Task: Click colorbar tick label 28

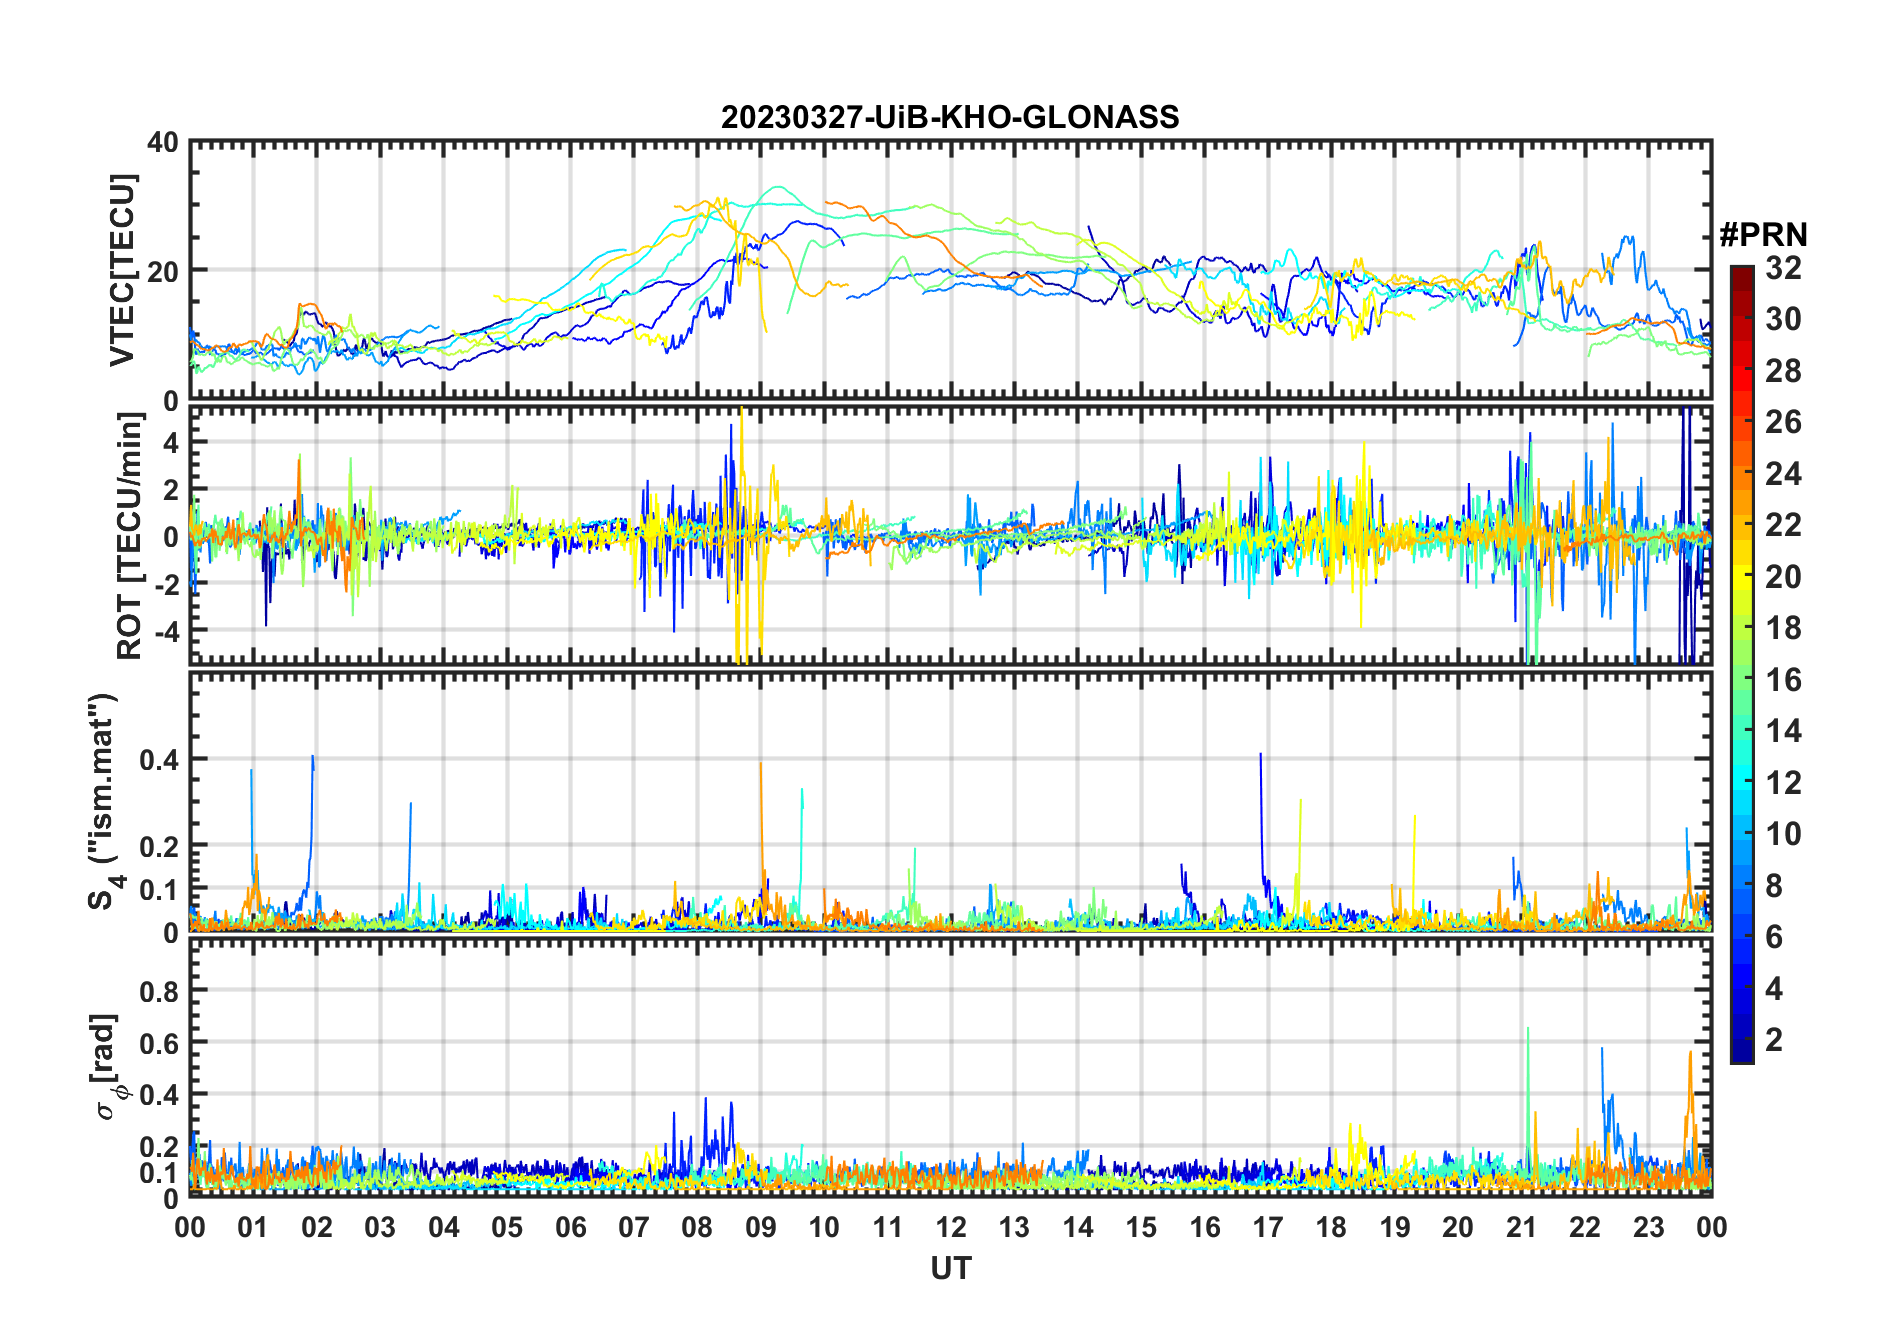Action: (1783, 371)
